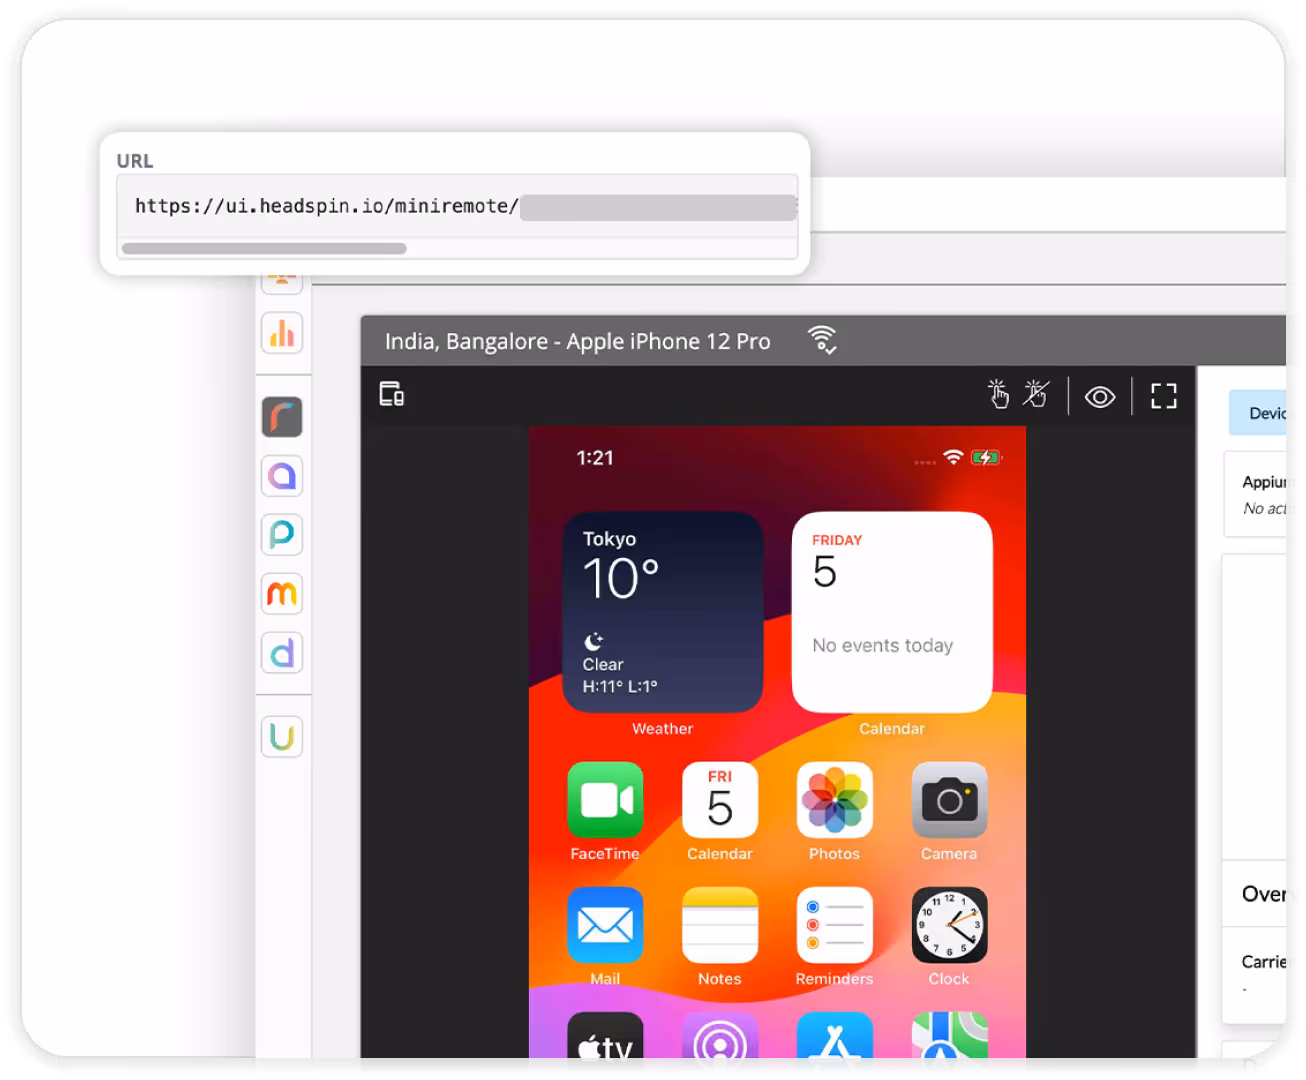Click the 'India, Bangalore - Apple iPhone 12 Pro' title

(x=578, y=341)
